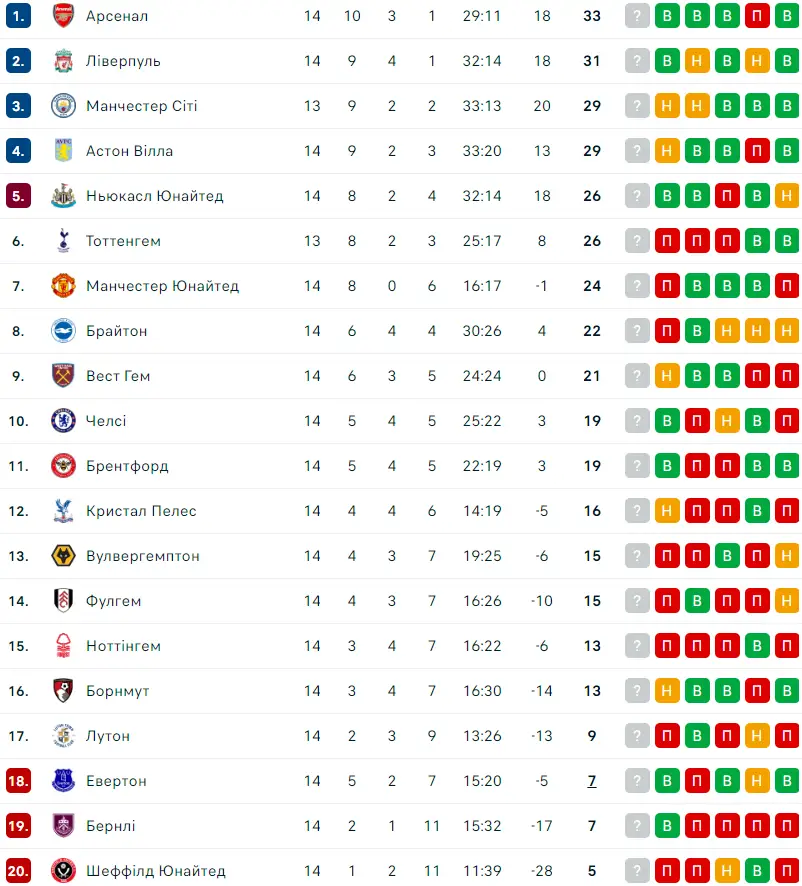802x886 pixels.
Task: Open Manchester City's crest icon
Action: click(x=63, y=106)
